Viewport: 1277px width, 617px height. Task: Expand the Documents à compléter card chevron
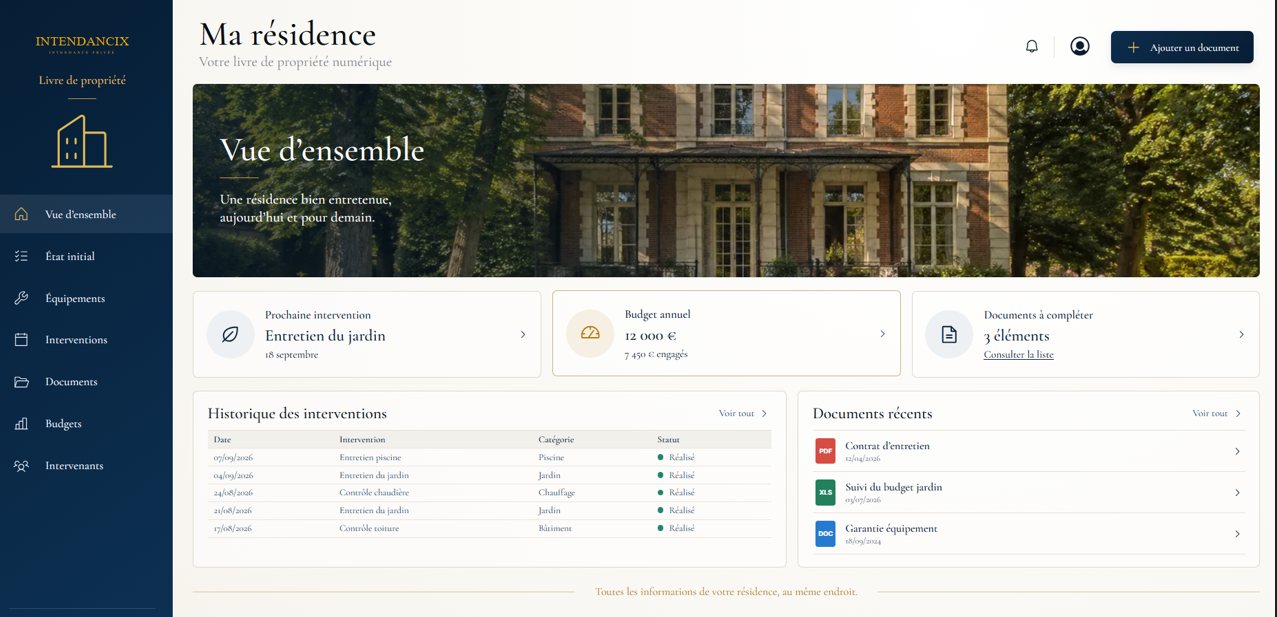click(1241, 335)
